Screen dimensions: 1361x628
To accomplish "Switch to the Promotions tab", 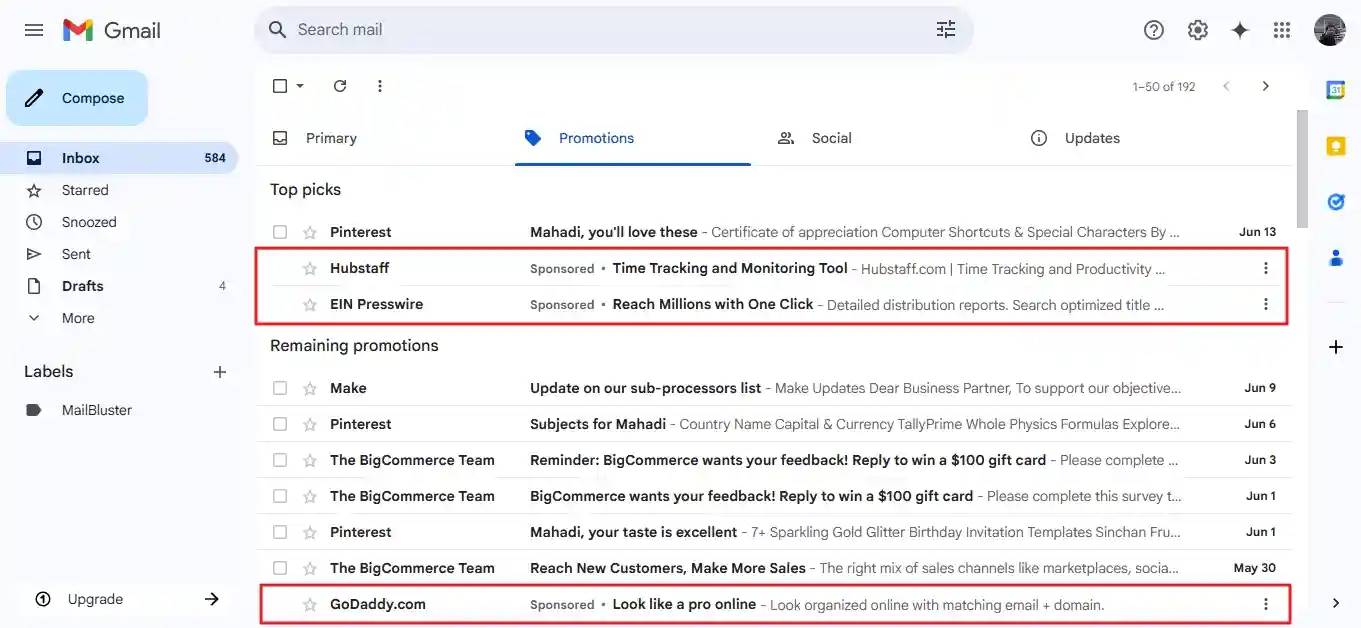I will pyautogui.click(x=633, y=138).
